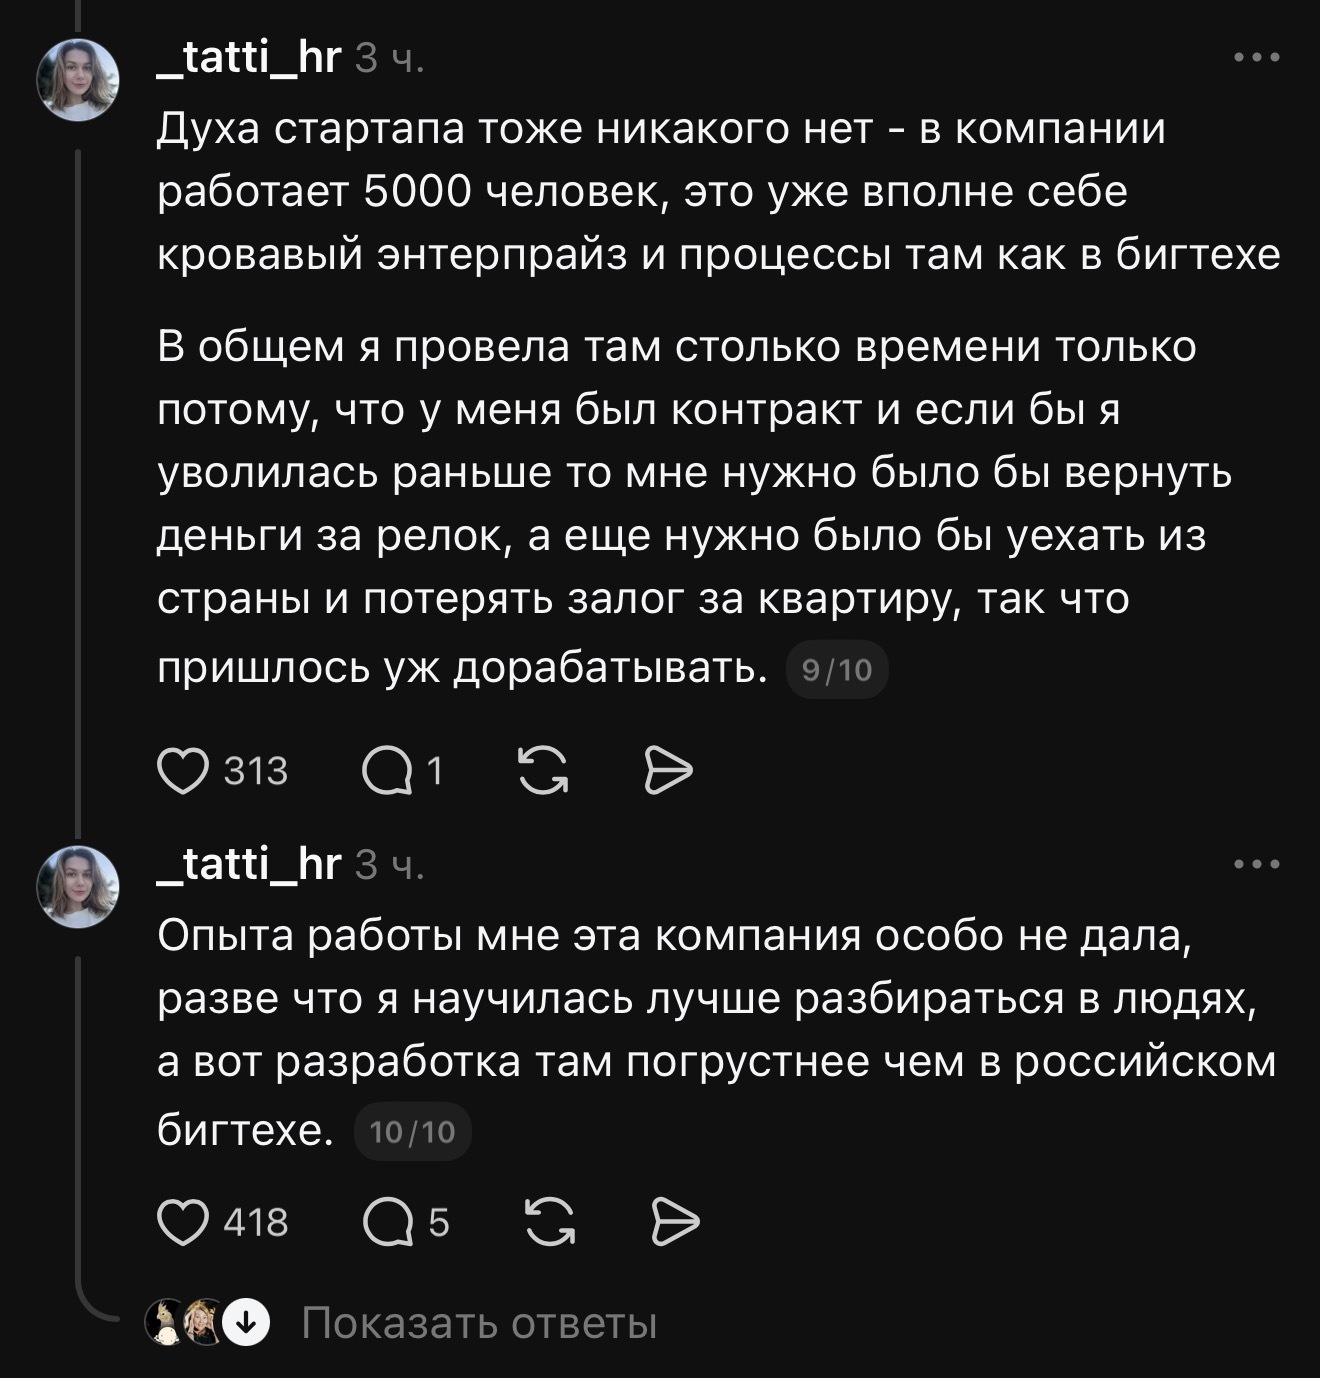This screenshot has height=1378, width=1320.
Task: Repost the 10/10 thread post
Action: (550, 1222)
